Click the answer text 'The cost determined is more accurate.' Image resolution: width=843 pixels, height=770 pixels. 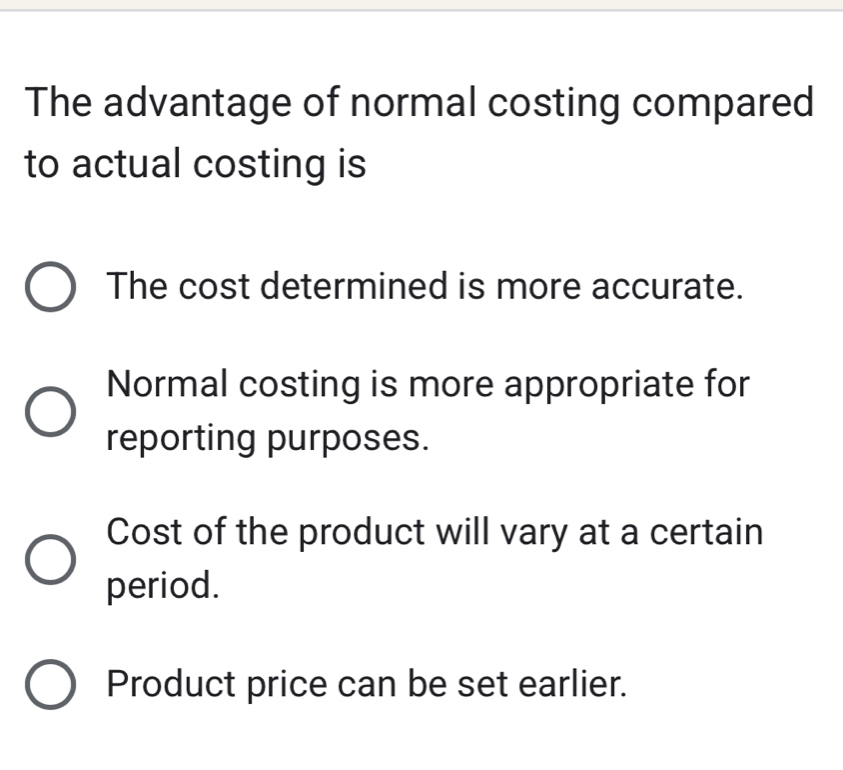click(x=426, y=287)
